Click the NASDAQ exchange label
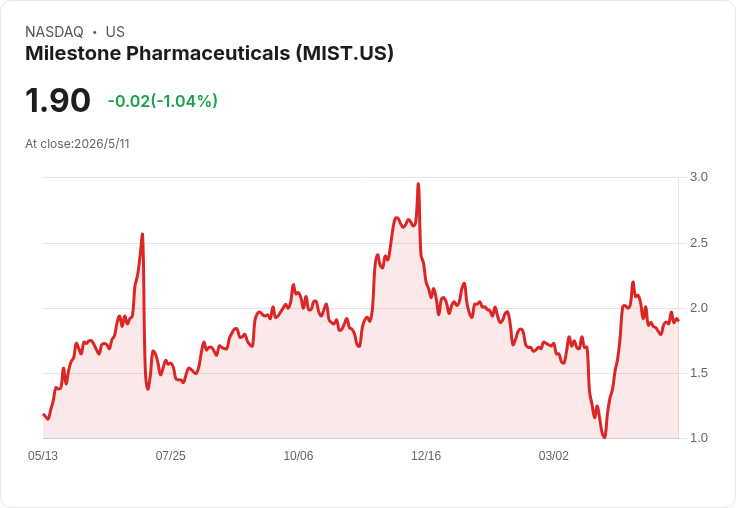The image size is (736, 508). tap(54, 32)
